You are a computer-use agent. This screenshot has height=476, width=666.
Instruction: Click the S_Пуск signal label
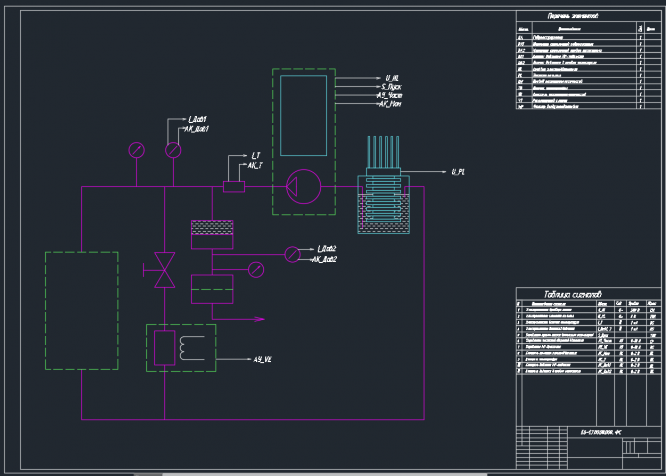(x=391, y=87)
